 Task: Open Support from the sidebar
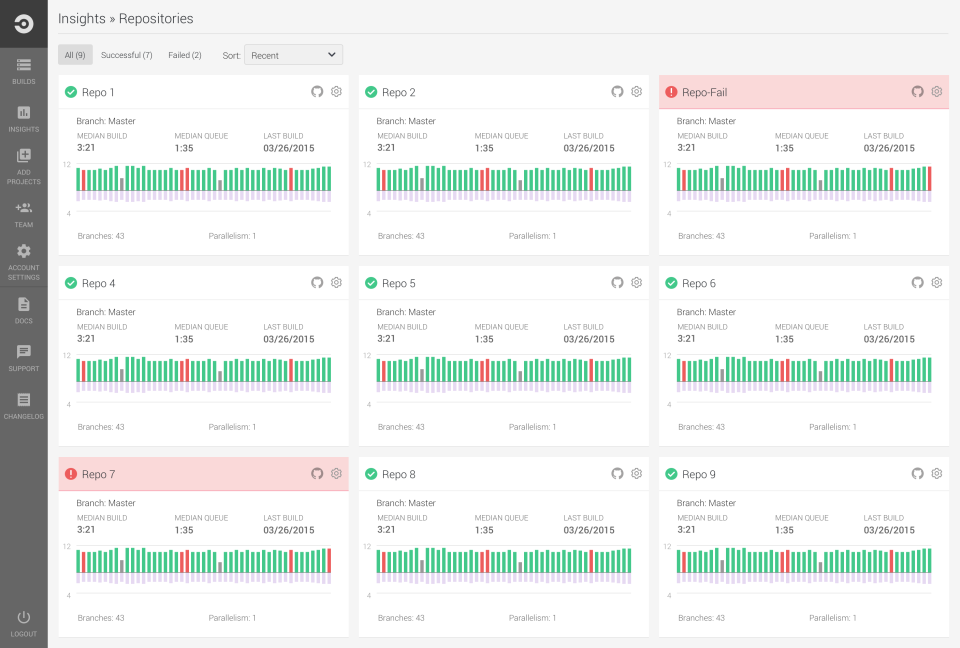click(x=23, y=352)
